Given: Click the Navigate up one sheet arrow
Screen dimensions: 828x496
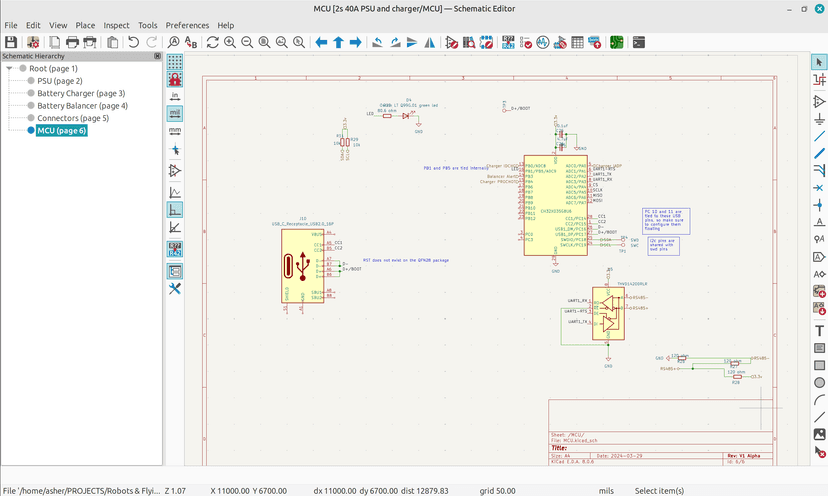Looking at the screenshot, I should [339, 42].
